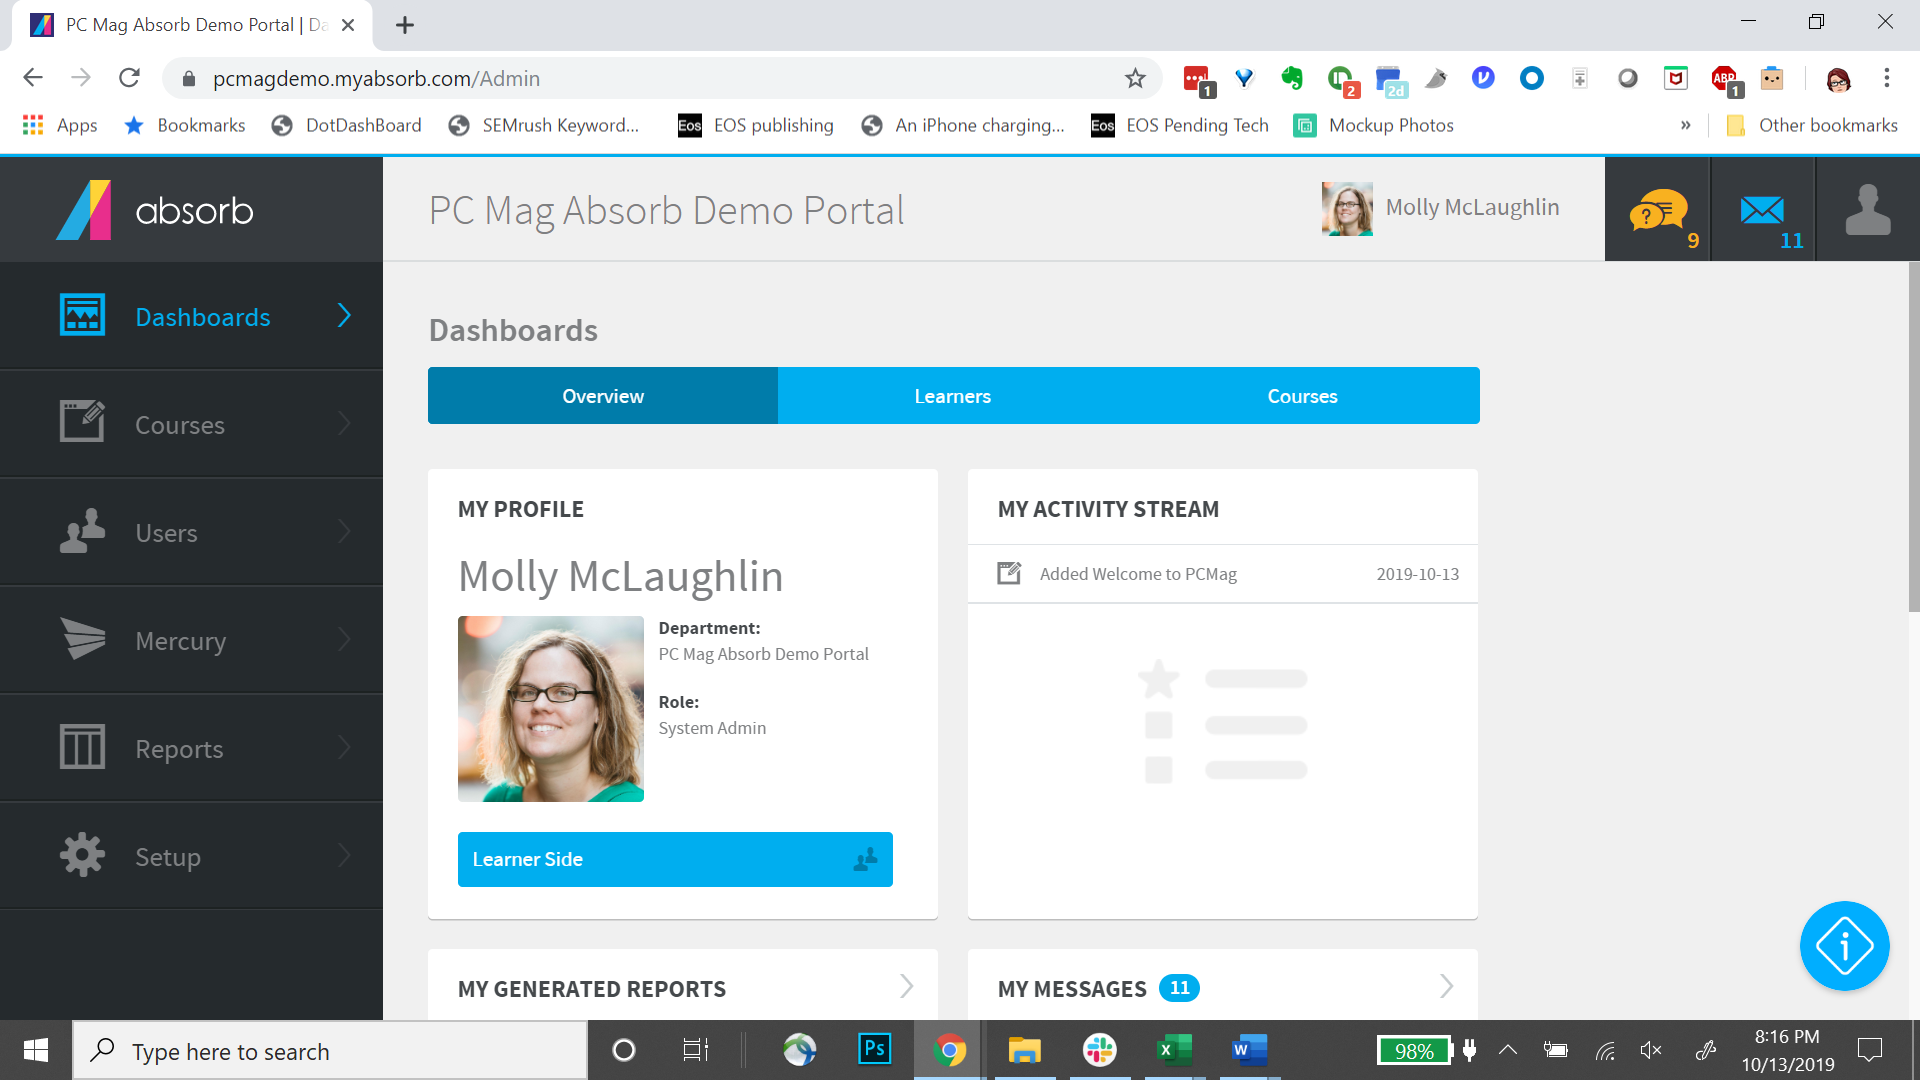Switch to the Learners tab
Screen dimensions: 1920x1080
tap(952, 395)
